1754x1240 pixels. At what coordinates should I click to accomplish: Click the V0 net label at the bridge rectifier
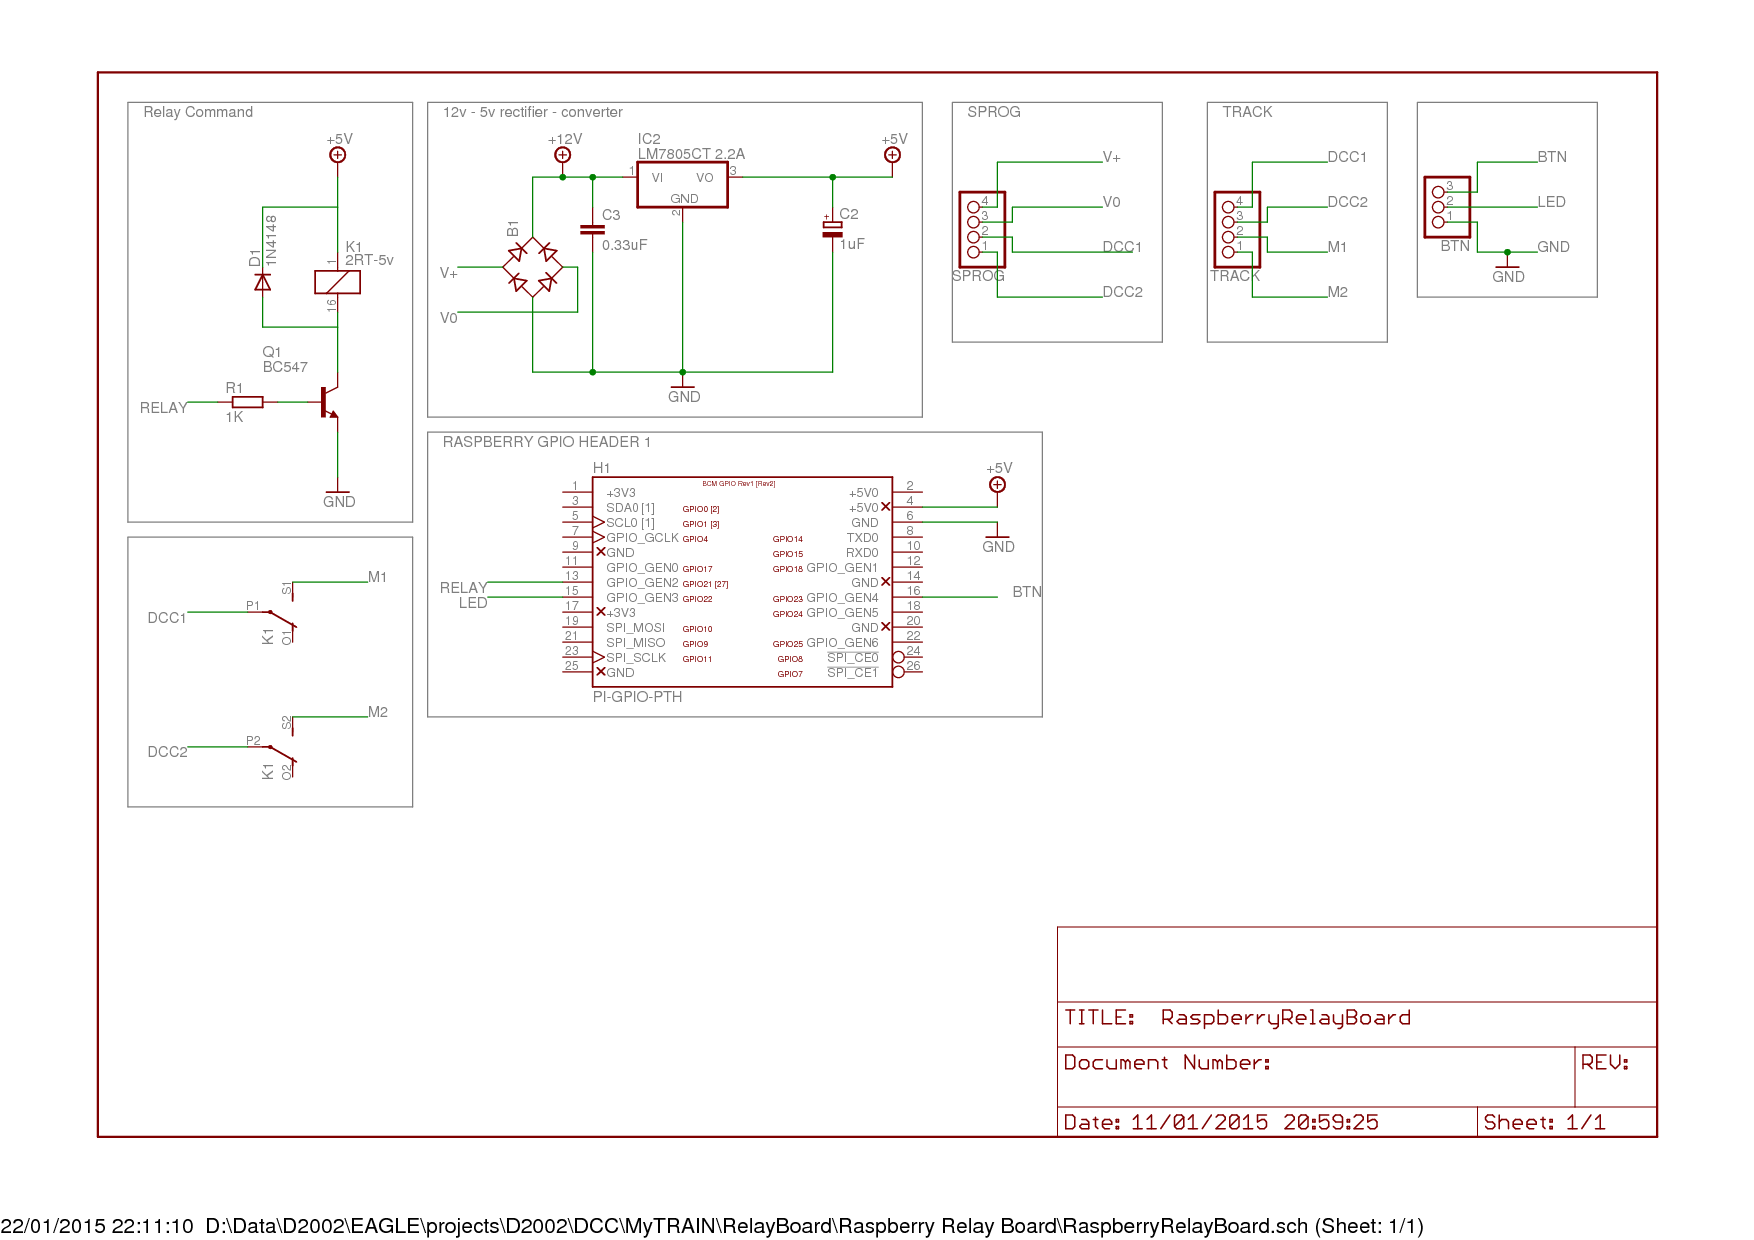(x=449, y=318)
